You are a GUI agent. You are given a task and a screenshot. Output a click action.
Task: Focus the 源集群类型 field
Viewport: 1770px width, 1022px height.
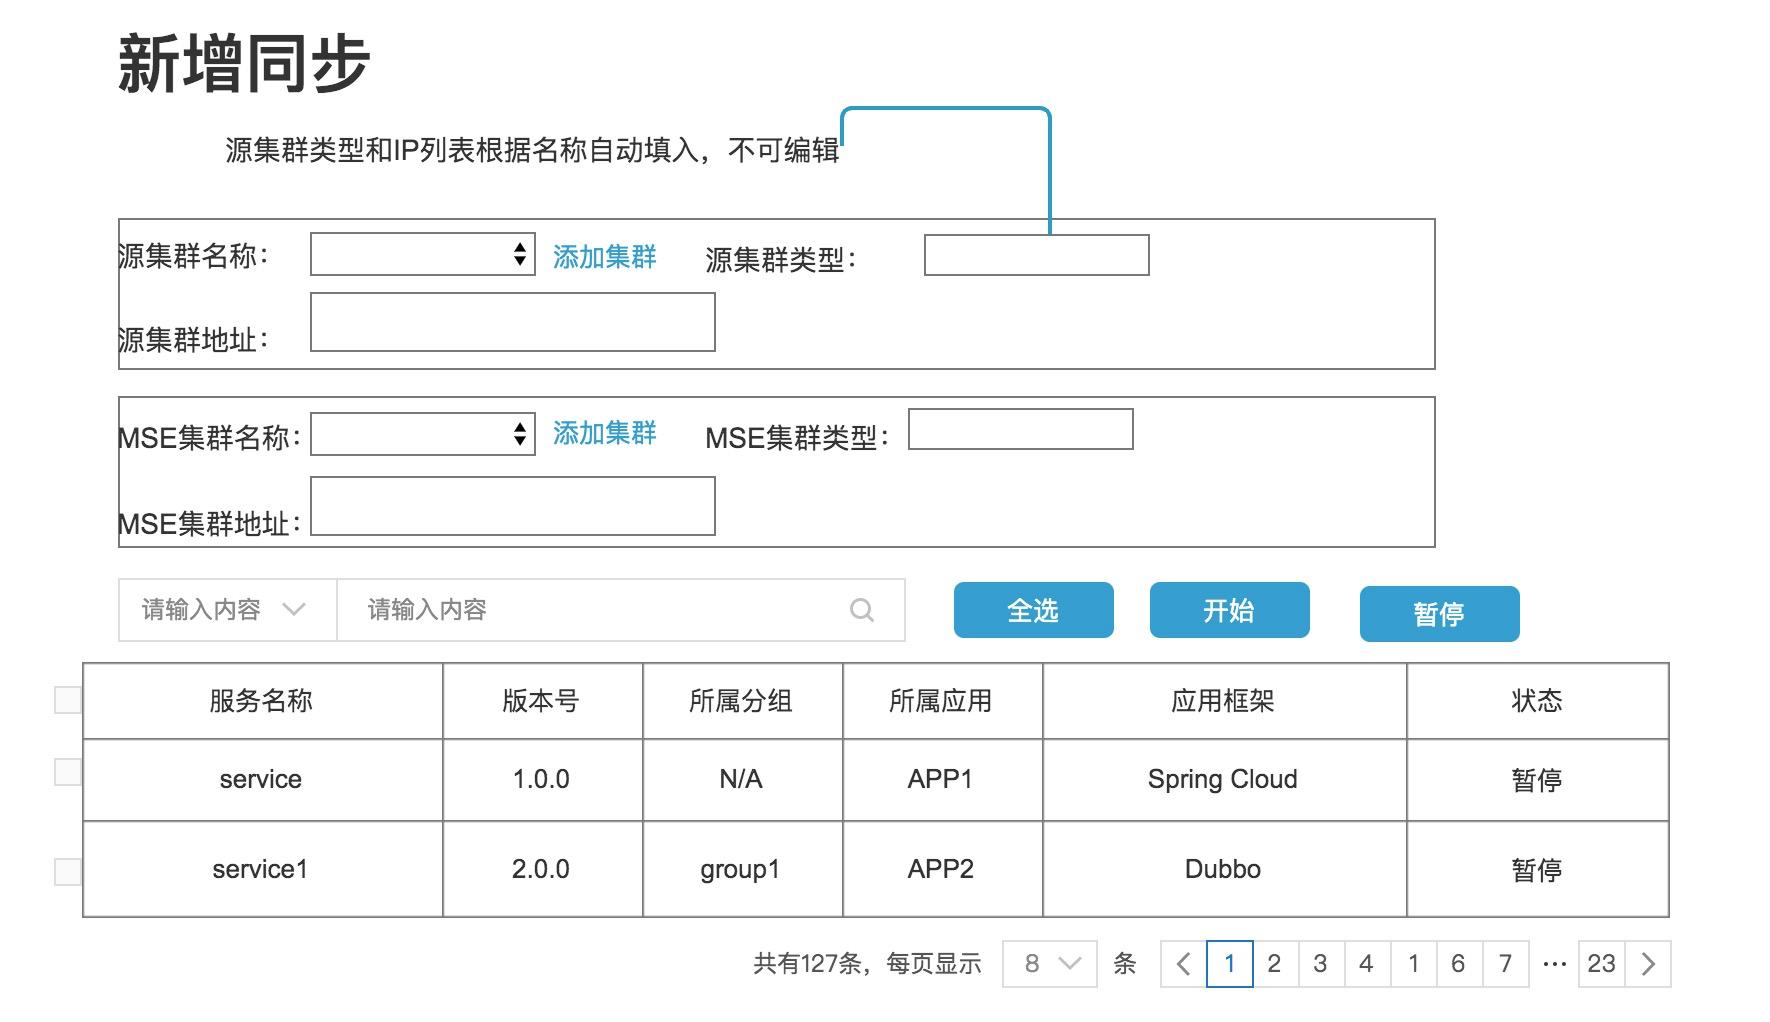pos(1036,255)
